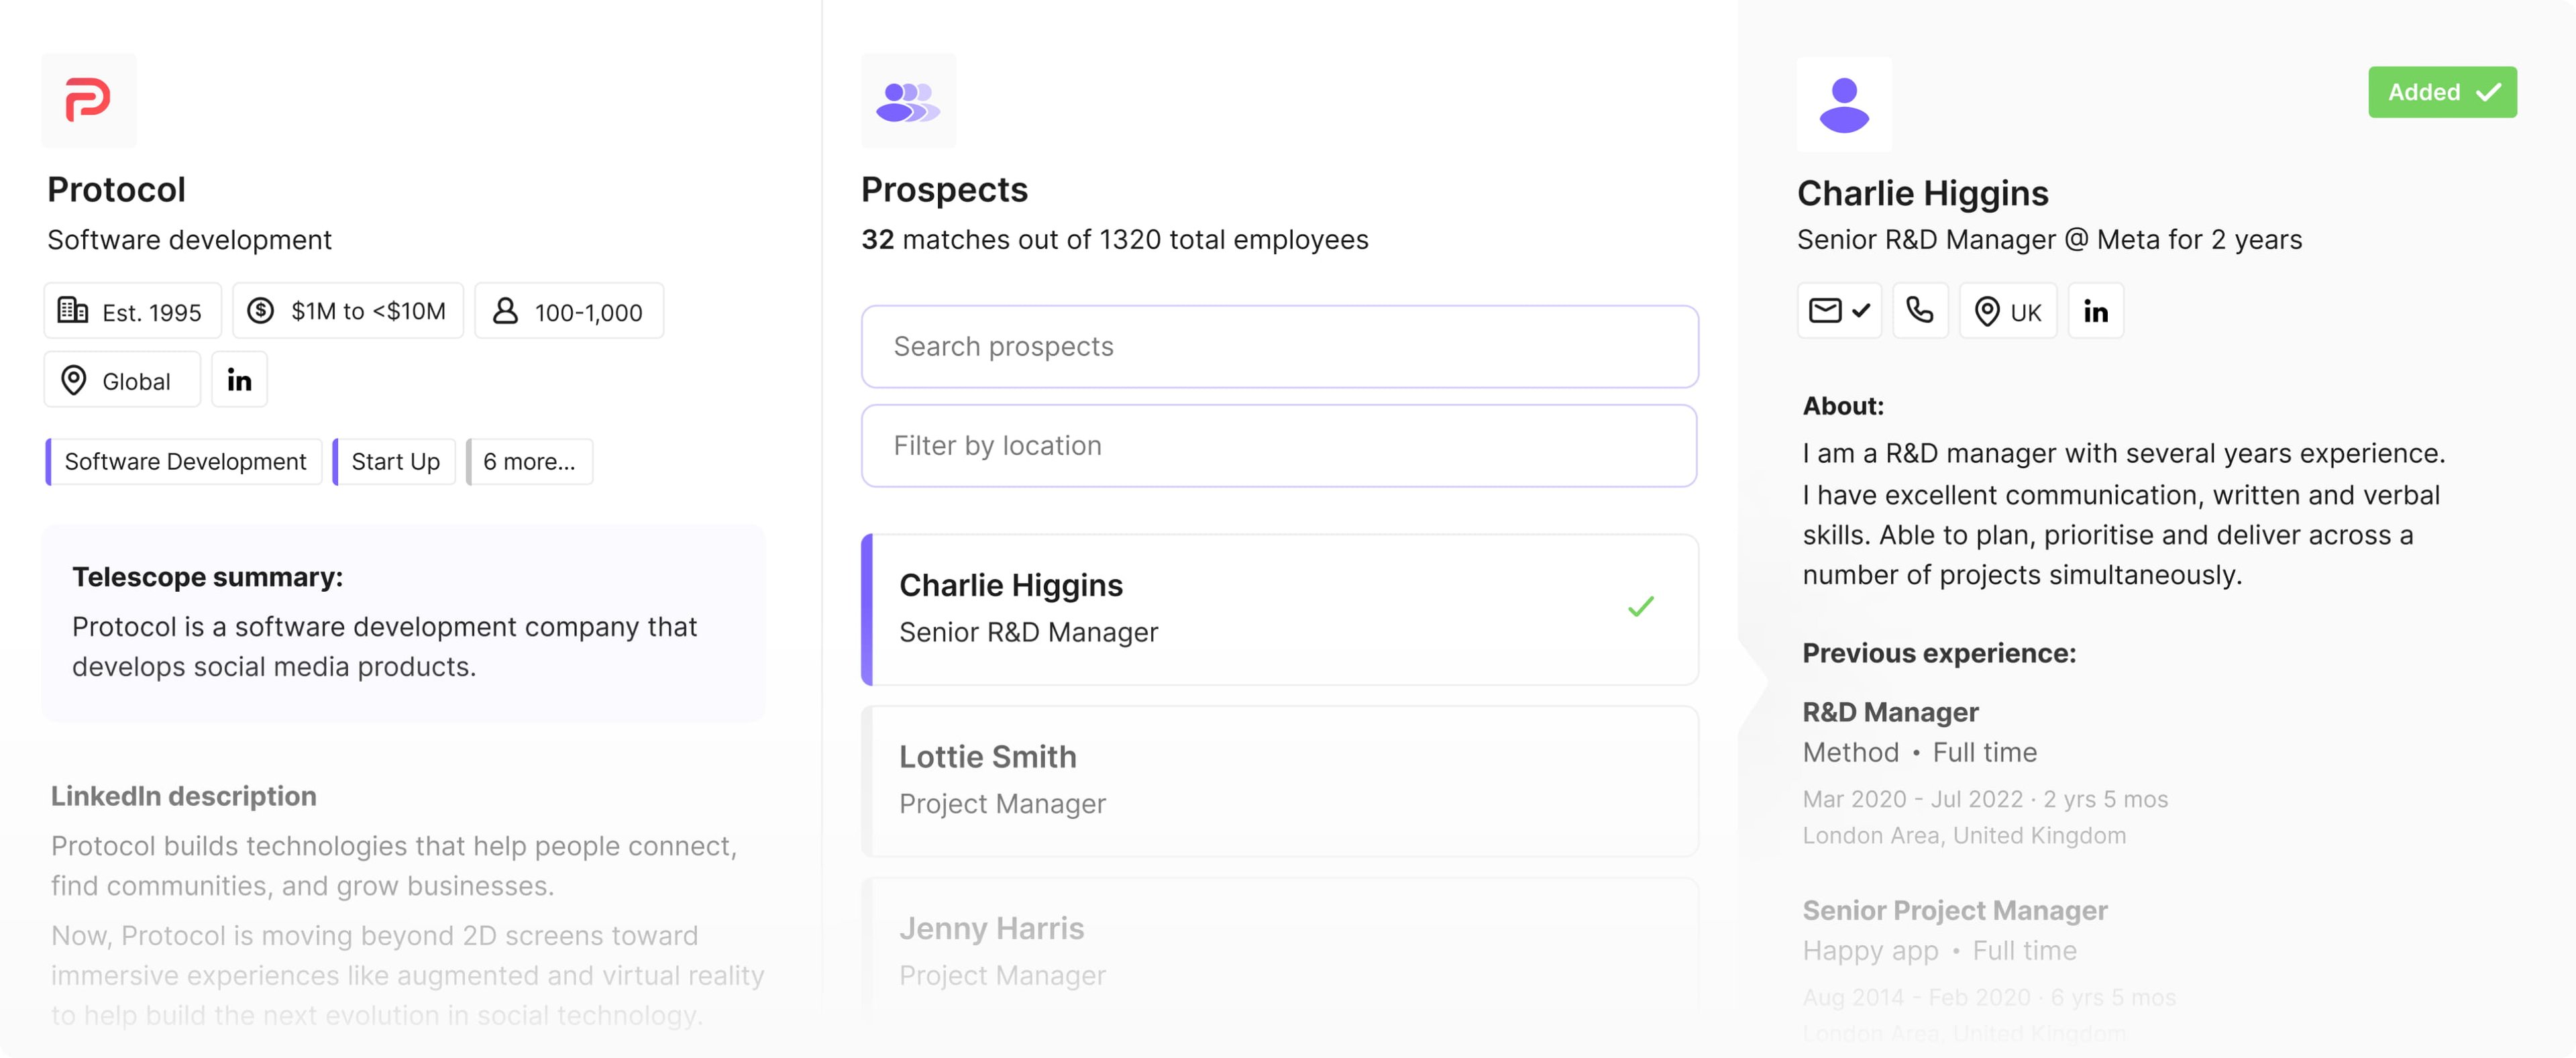Click into the Search prospects field

tap(1279, 346)
